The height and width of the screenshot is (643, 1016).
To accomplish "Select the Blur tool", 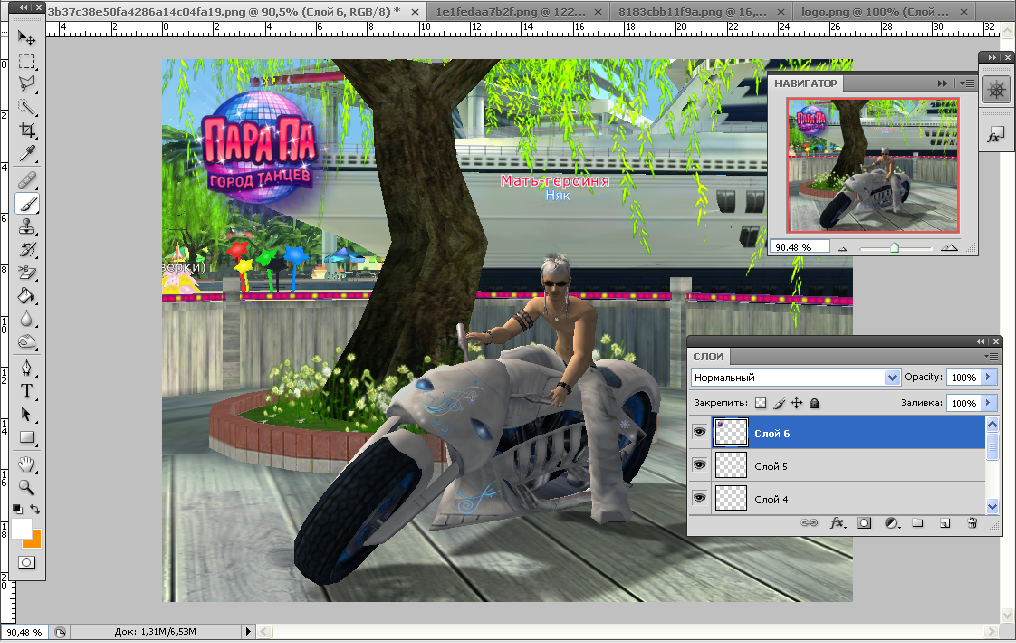I will tap(27, 319).
